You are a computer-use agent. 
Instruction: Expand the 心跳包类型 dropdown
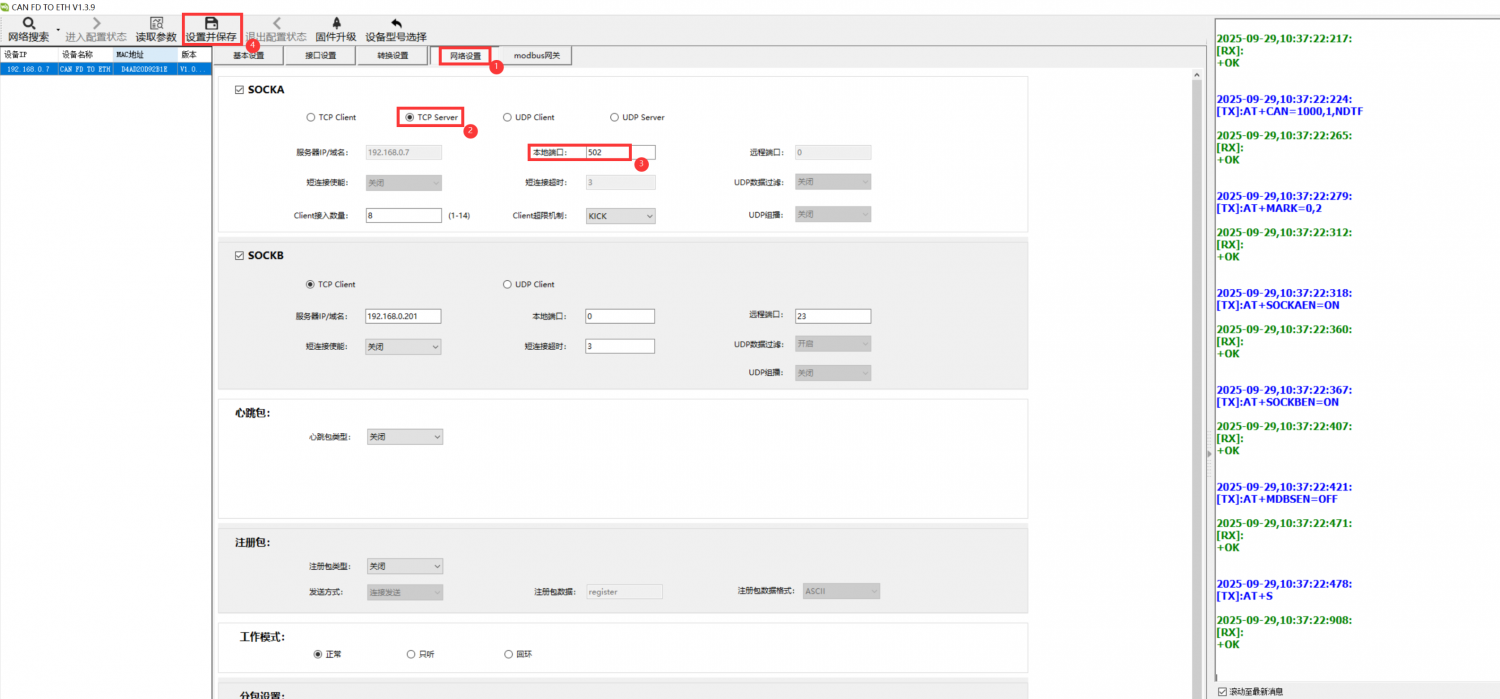404,437
